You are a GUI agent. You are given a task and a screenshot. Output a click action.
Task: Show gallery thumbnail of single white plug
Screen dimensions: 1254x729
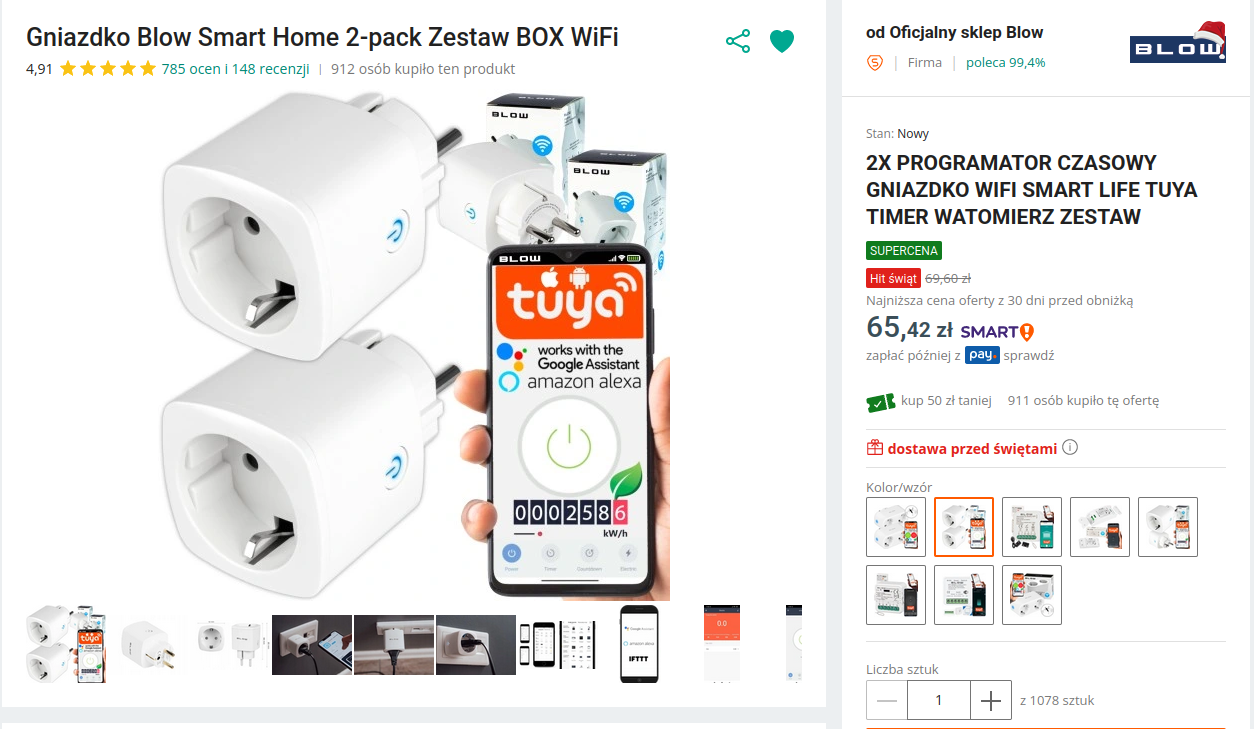(x=147, y=643)
